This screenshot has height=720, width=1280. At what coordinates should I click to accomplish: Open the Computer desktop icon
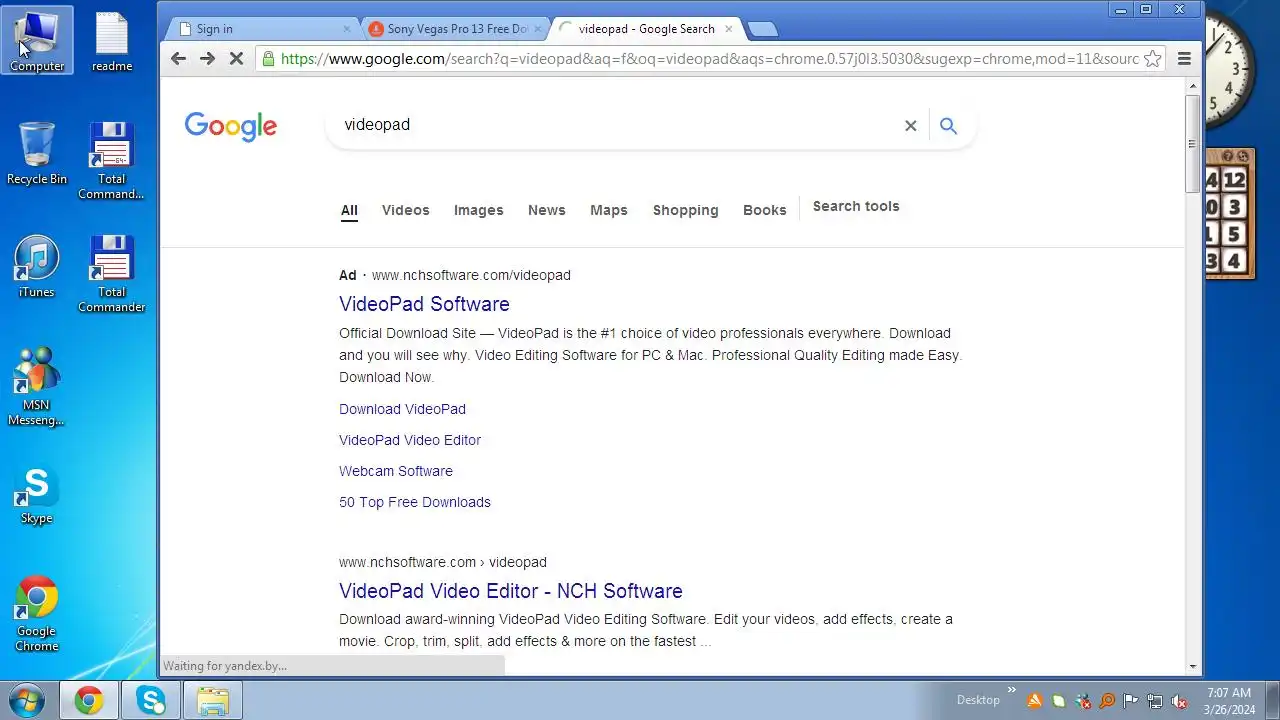pyautogui.click(x=37, y=41)
